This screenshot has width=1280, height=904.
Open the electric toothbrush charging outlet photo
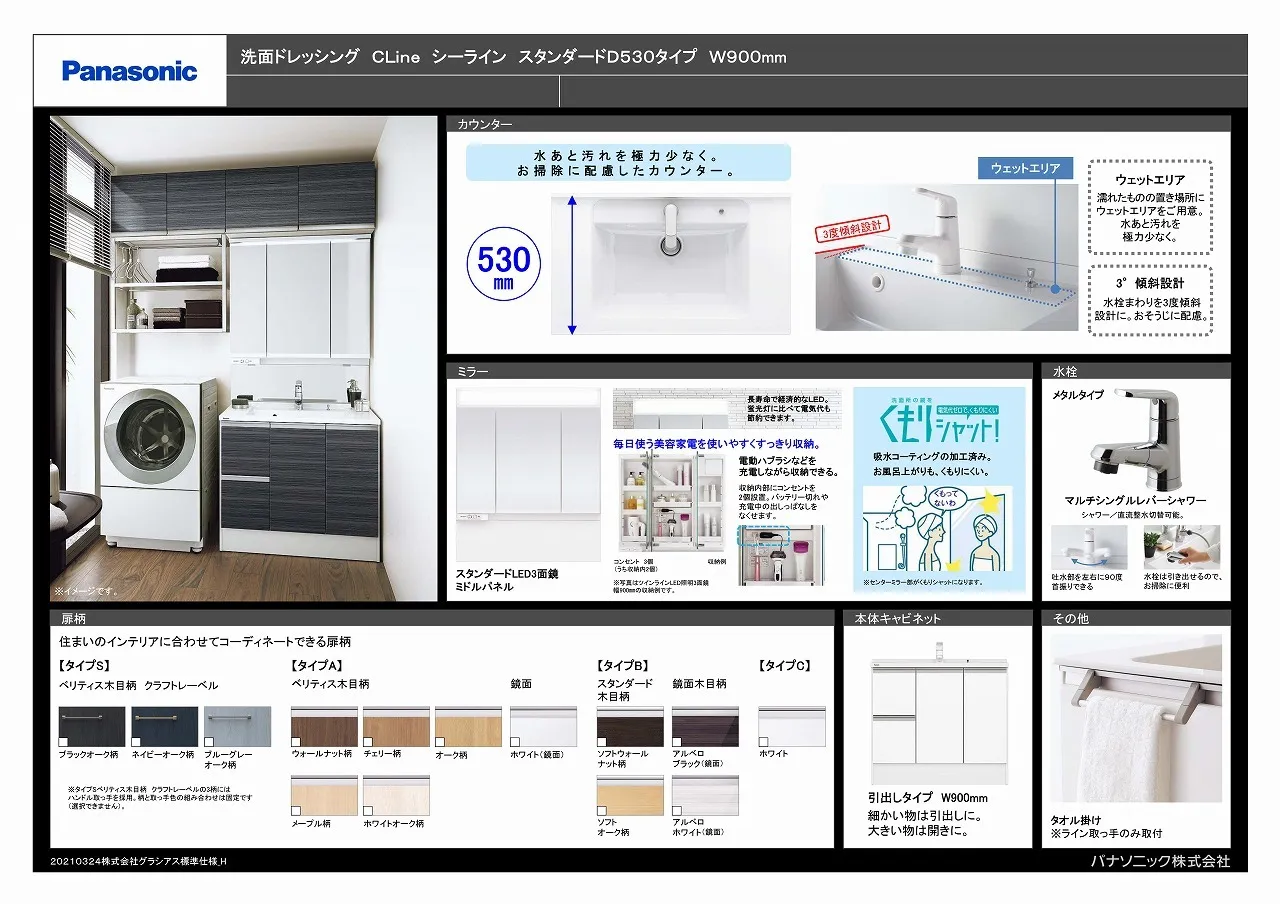[781, 554]
